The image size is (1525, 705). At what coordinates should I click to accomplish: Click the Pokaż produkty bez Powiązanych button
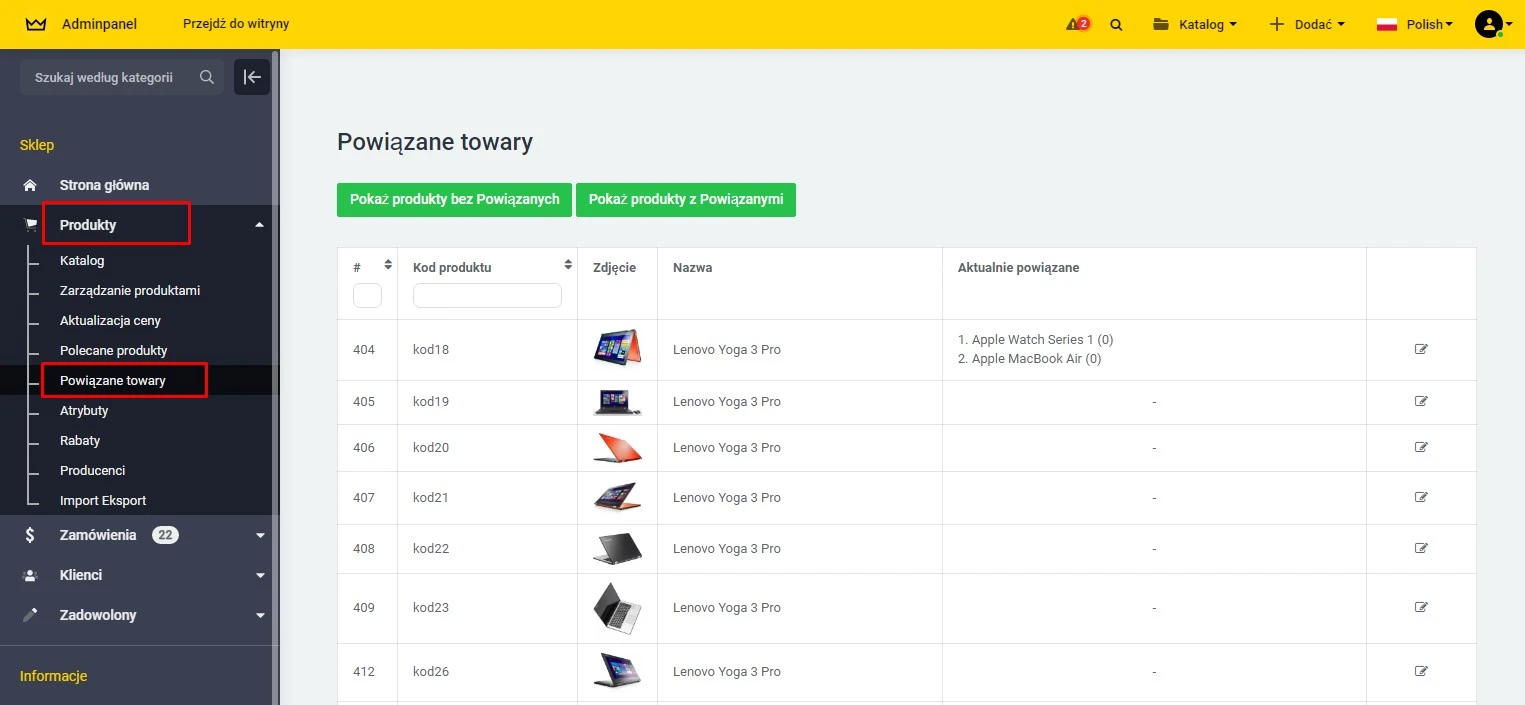pos(454,199)
